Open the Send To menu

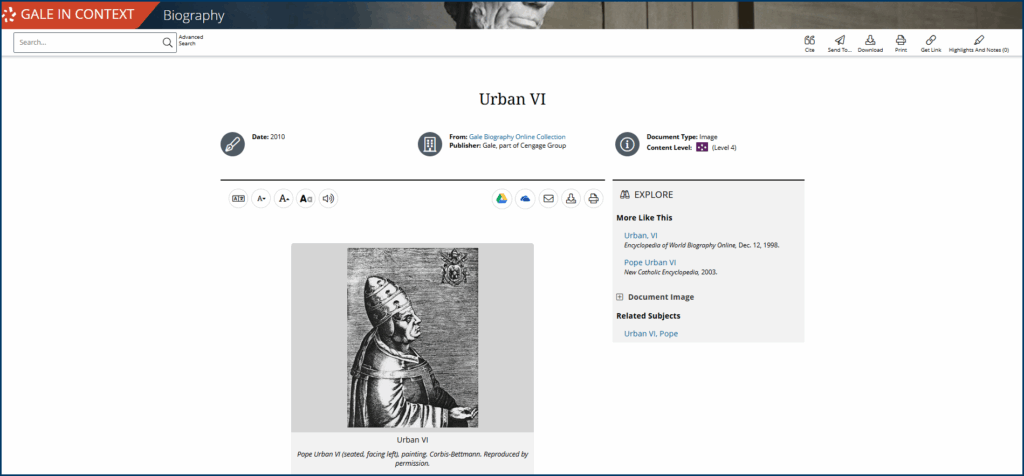(x=840, y=44)
